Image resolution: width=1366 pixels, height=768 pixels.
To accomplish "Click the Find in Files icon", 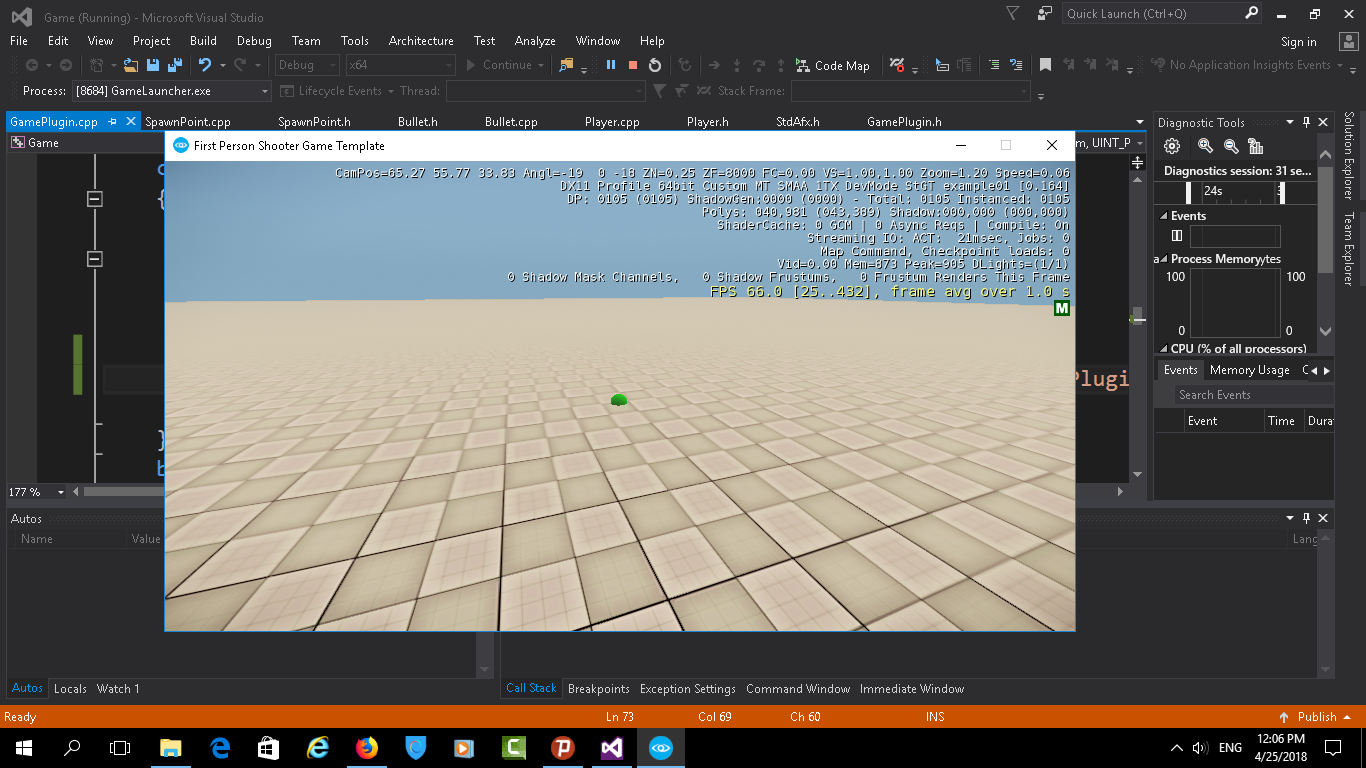I will [x=566, y=65].
